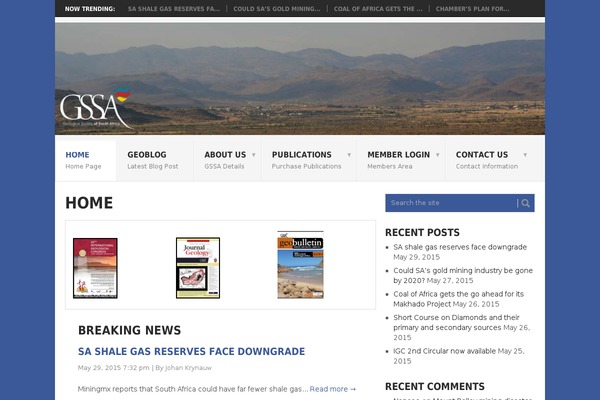The width and height of the screenshot is (600, 400).
Task: Open recent post 'SA shale gas reserves face downgrade'
Action: (460, 247)
